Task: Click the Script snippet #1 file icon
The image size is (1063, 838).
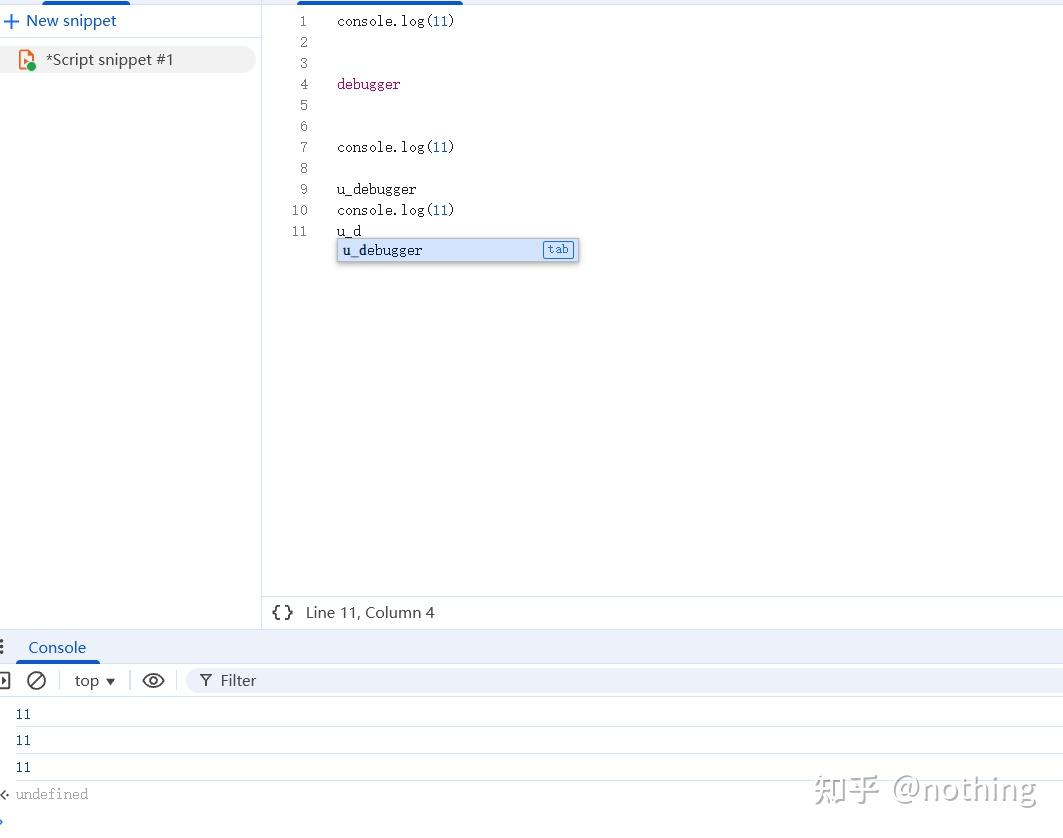Action: pyautogui.click(x=26, y=60)
